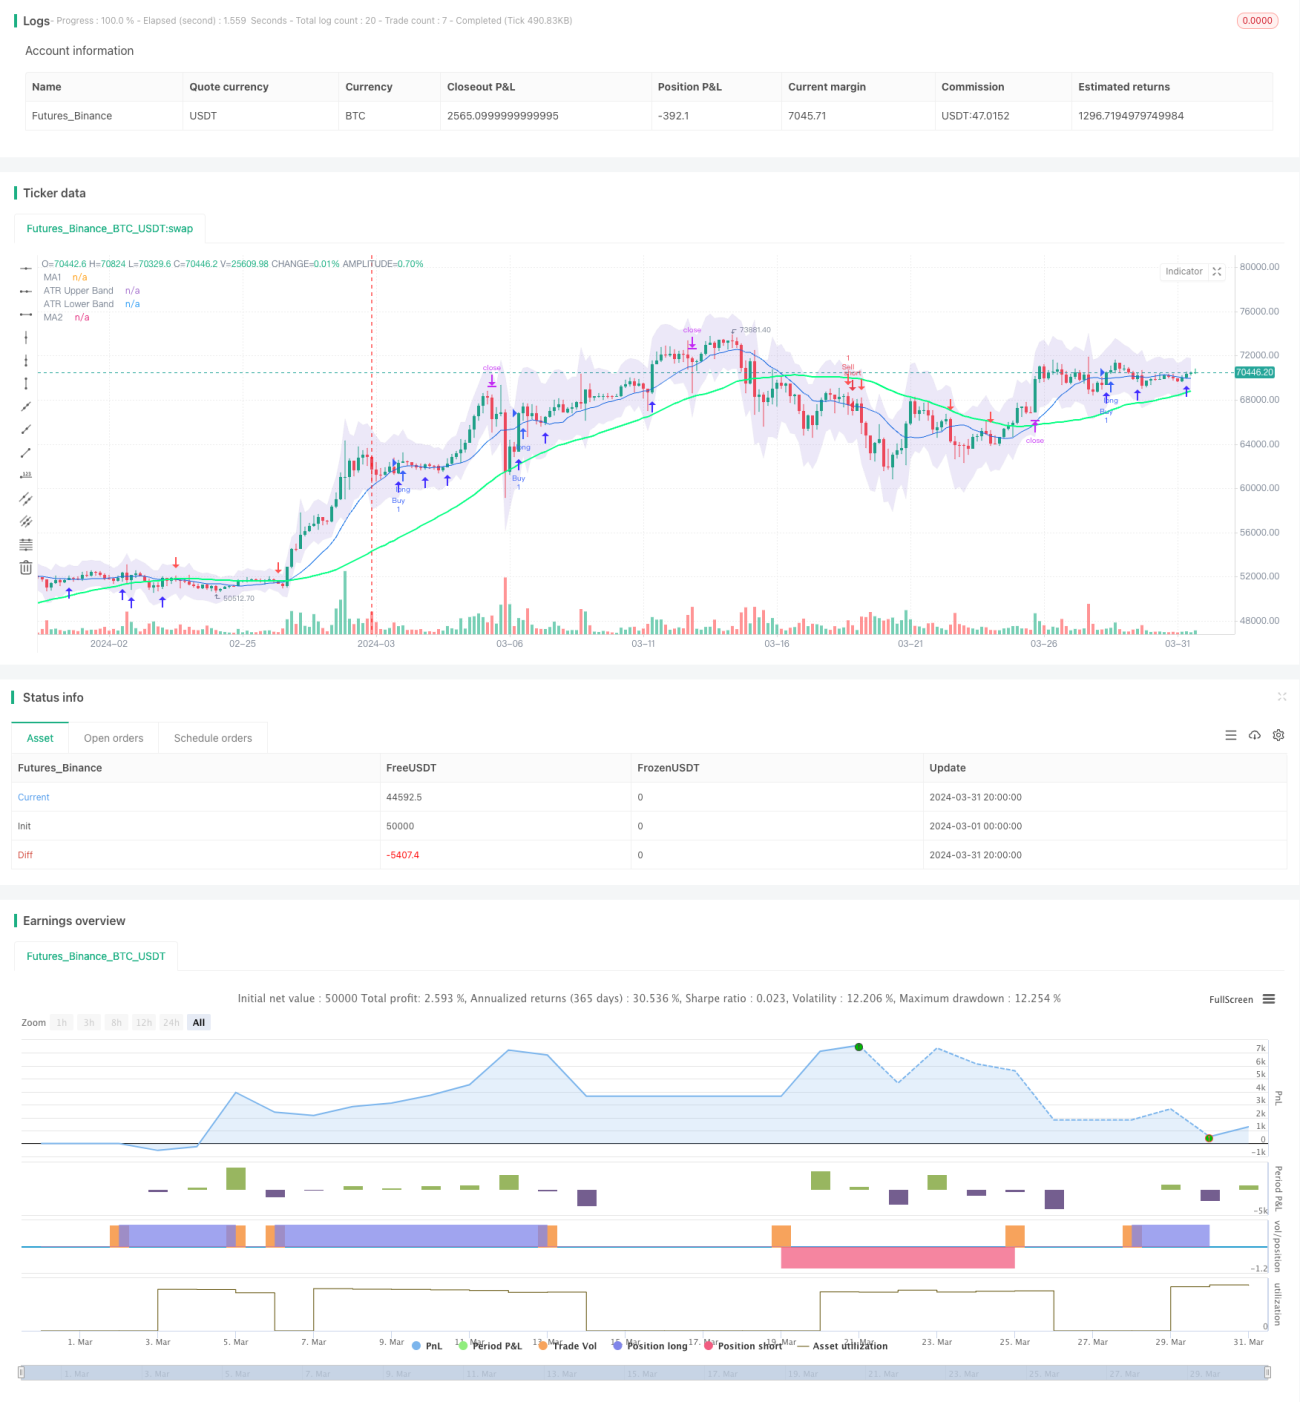This screenshot has width=1300, height=1402.
Task: Open the Status info gear settings
Action: click(x=1278, y=735)
